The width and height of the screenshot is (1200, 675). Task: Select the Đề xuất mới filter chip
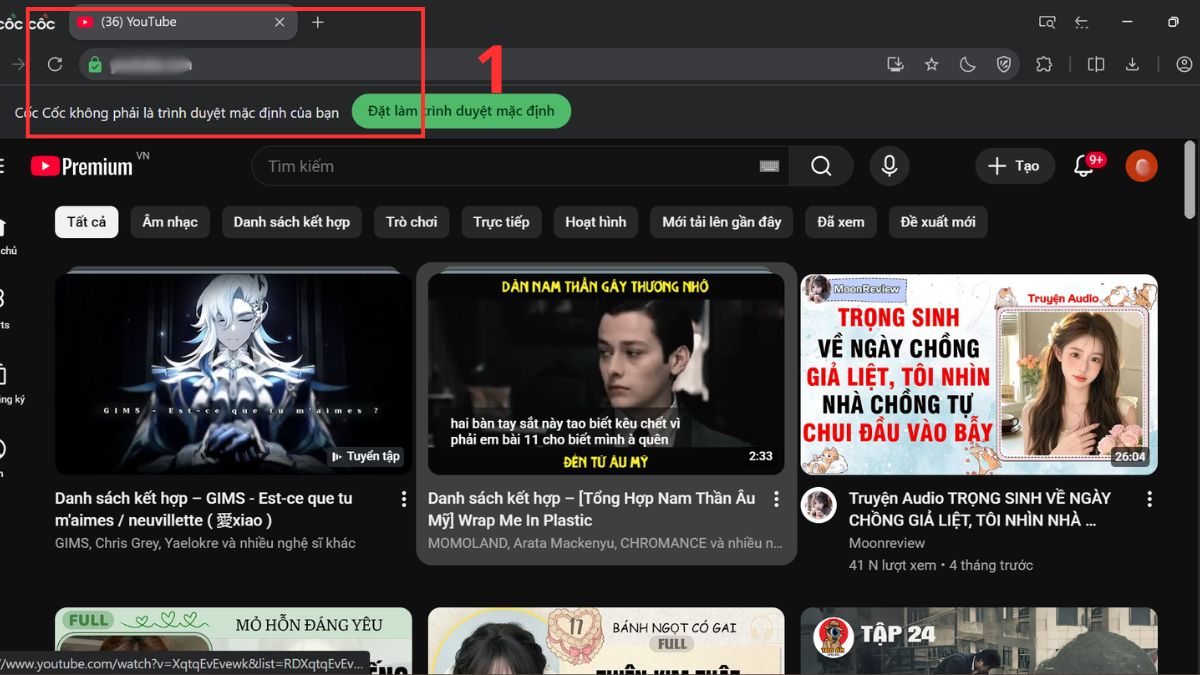click(938, 222)
